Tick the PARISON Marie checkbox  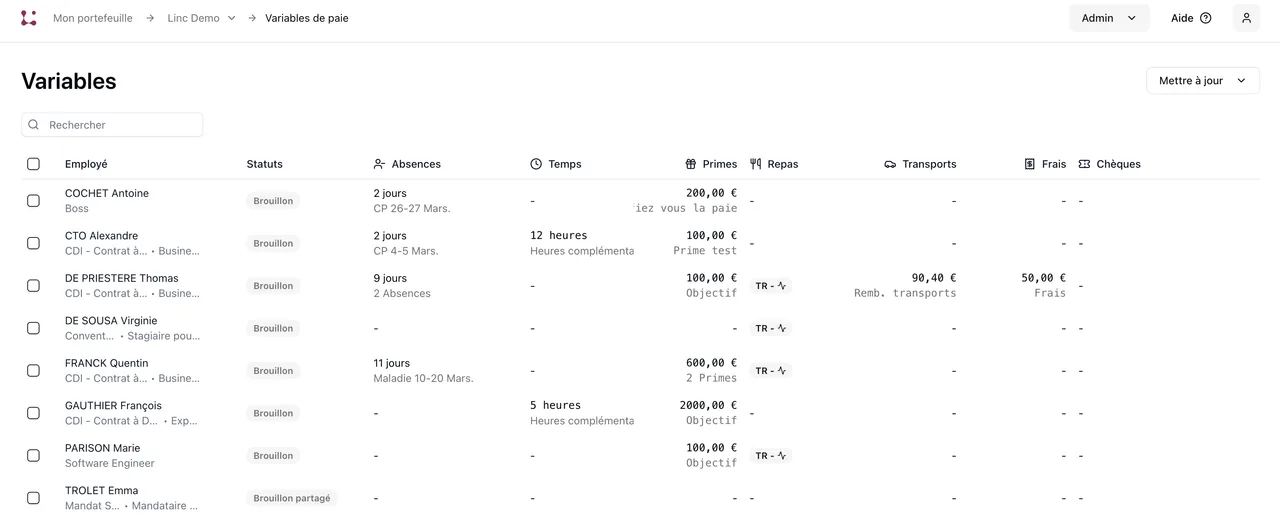tap(33, 456)
